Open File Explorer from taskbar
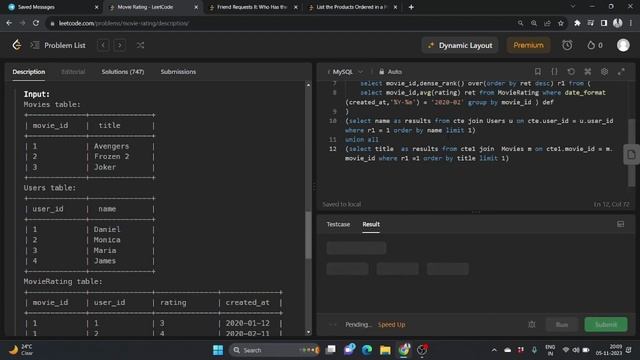Viewport: 640px width, 360px height. pyautogui.click(x=385, y=350)
